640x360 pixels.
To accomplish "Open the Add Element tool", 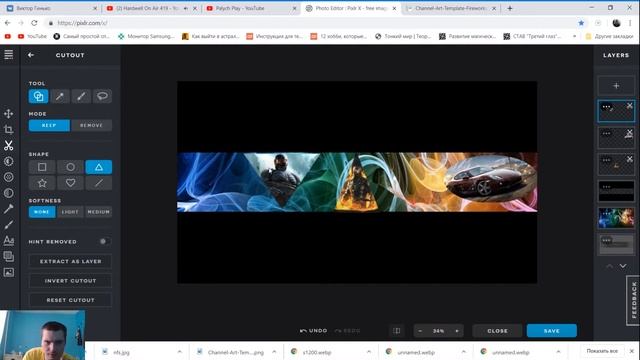I will pyautogui.click(x=9, y=256).
